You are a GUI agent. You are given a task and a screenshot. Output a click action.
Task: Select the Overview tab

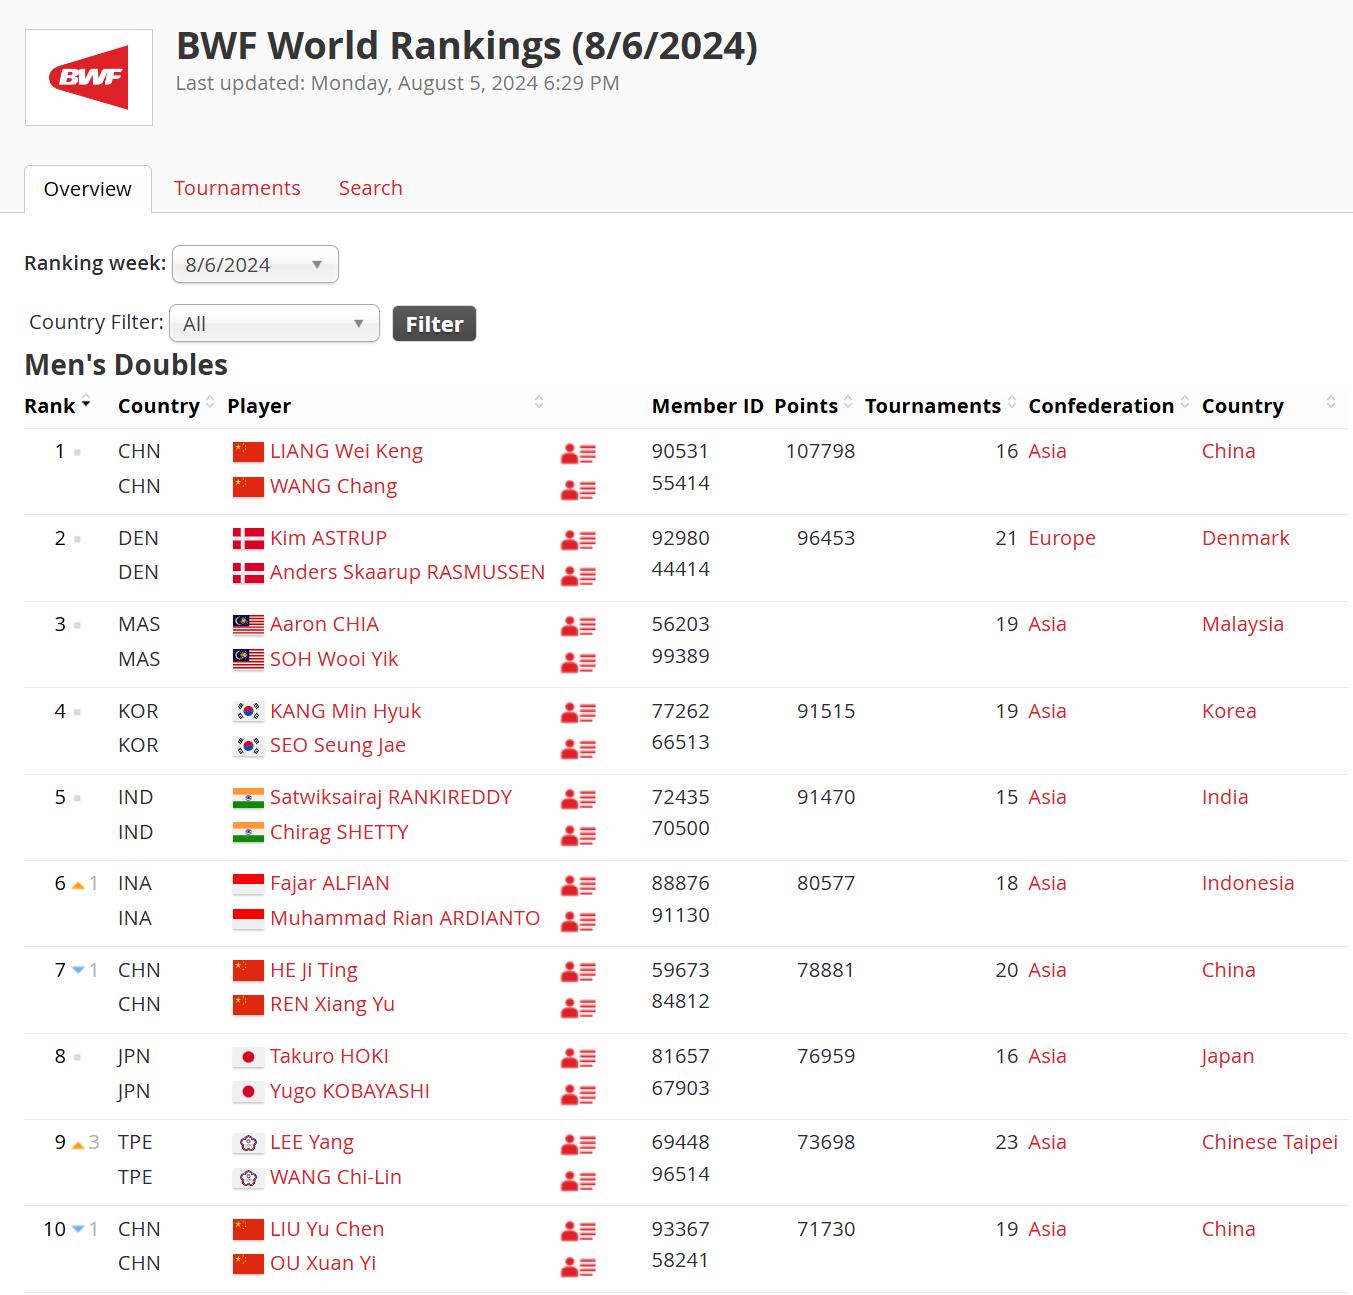(x=88, y=189)
